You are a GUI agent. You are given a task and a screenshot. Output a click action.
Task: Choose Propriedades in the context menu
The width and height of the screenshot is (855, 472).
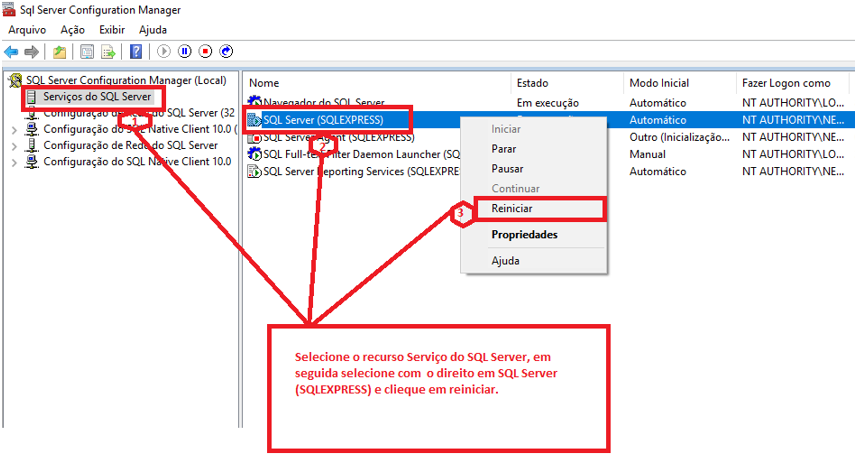[524, 235]
